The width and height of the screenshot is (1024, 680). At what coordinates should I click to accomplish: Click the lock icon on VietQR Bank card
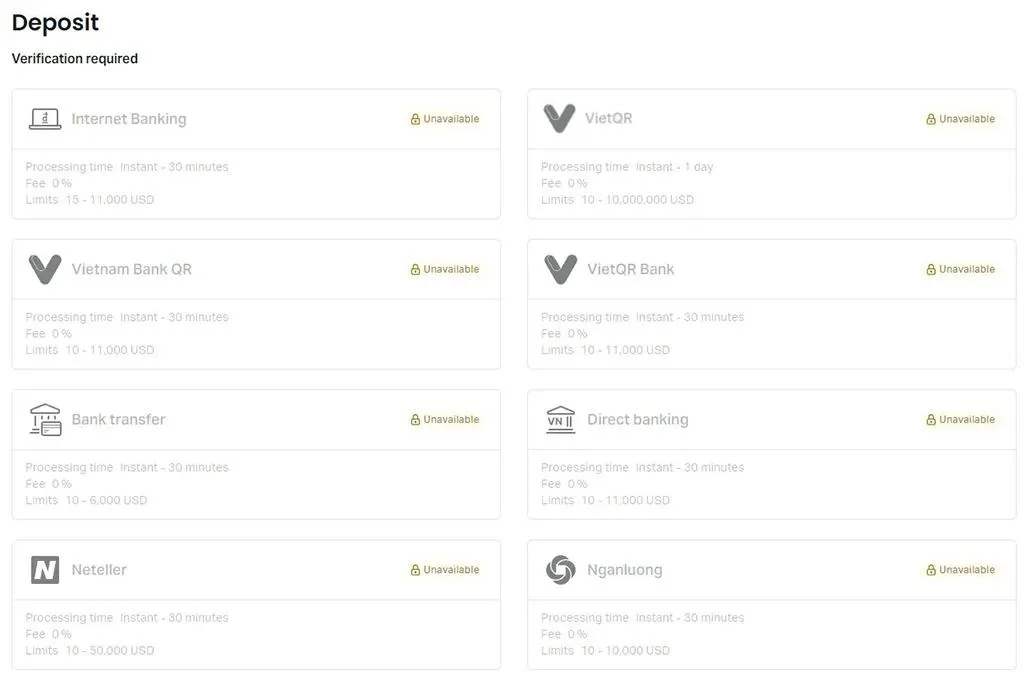pos(931,269)
